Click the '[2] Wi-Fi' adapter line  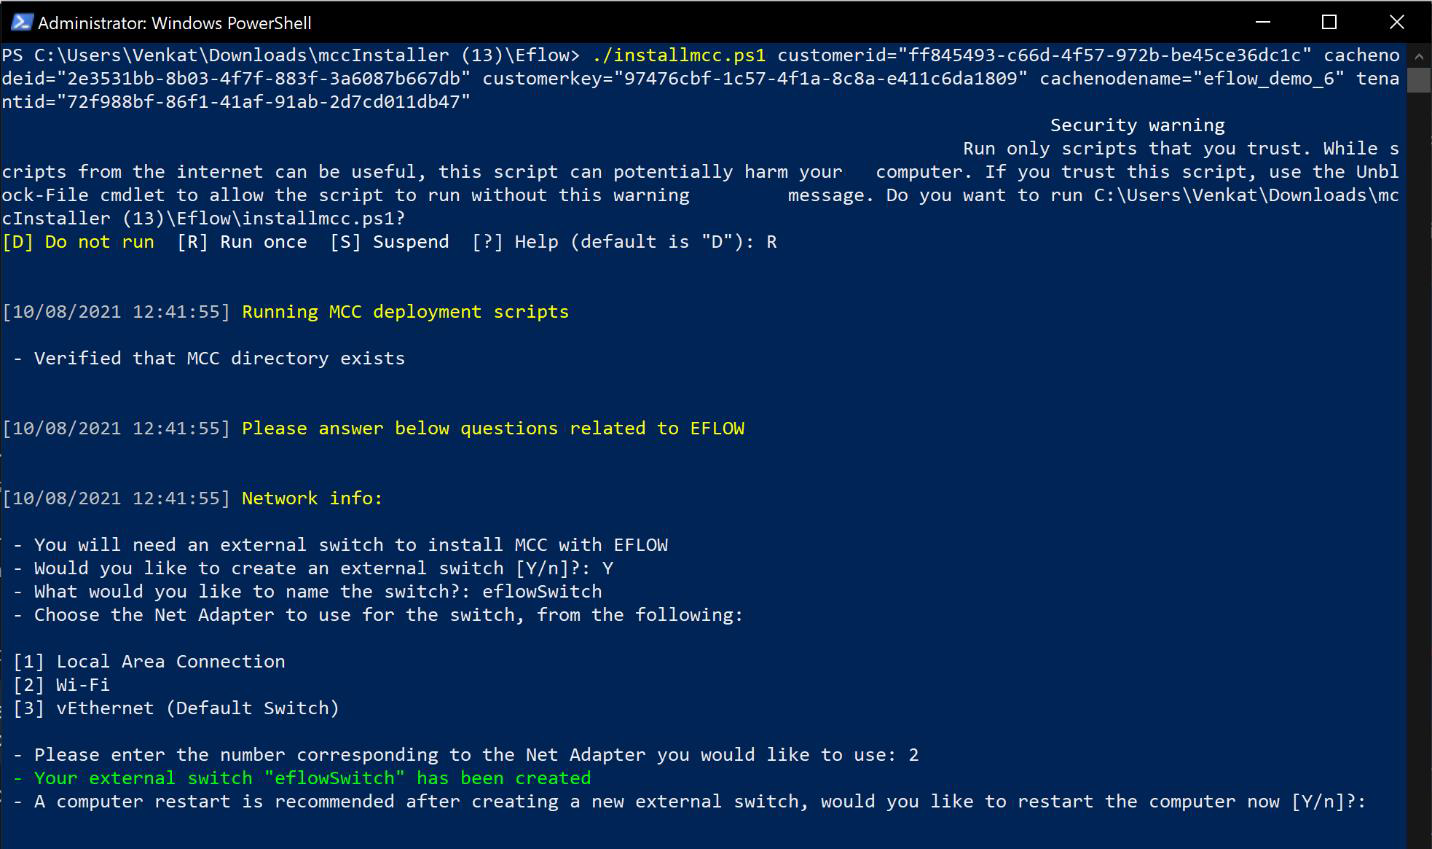click(61, 685)
